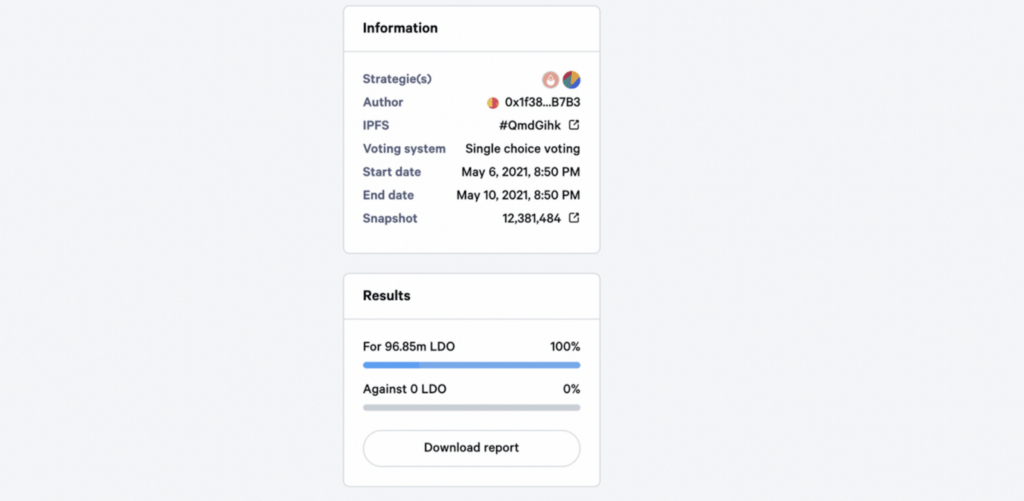Image resolution: width=1024 pixels, height=501 pixels.
Task: Click the author's round avatar icon
Action: 492,103
